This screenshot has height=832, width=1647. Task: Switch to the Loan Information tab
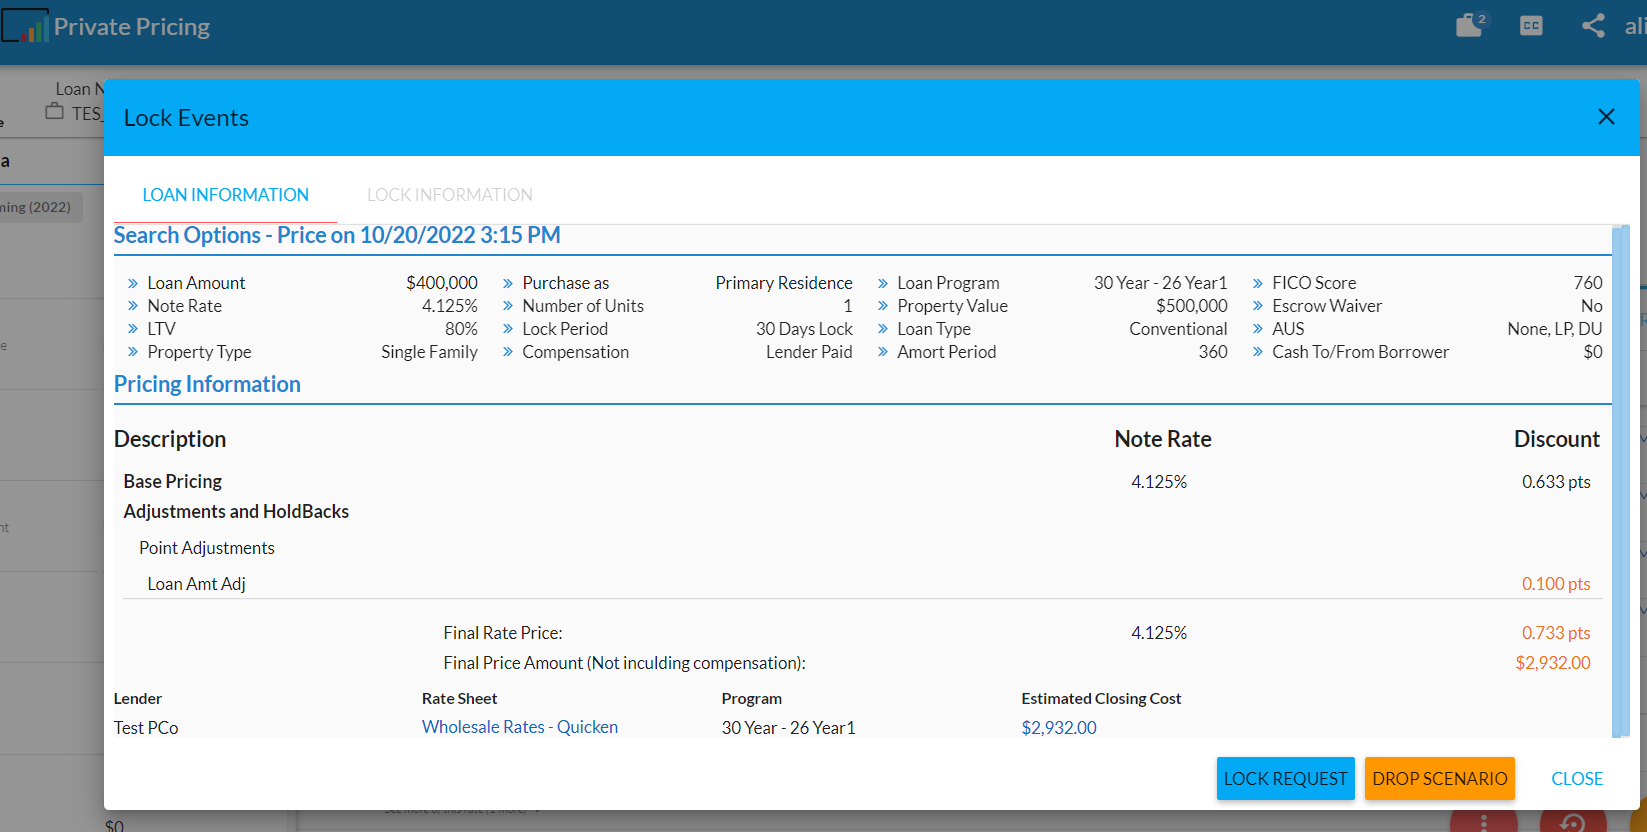225,195
